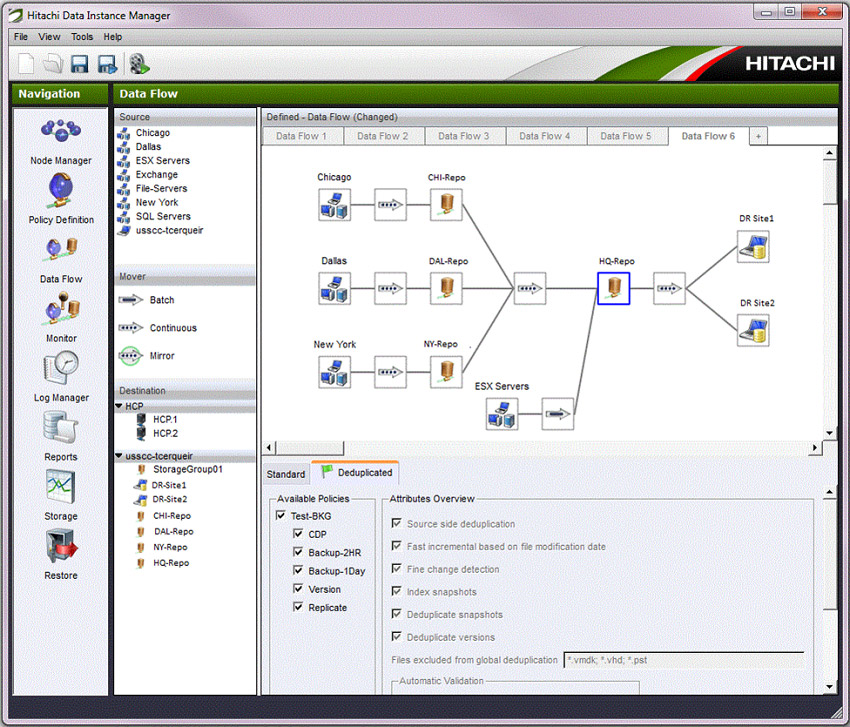This screenshot has width=850, height=727.
Task: Switch to the Standard policy tab
Action: click(x=286, y=474)
